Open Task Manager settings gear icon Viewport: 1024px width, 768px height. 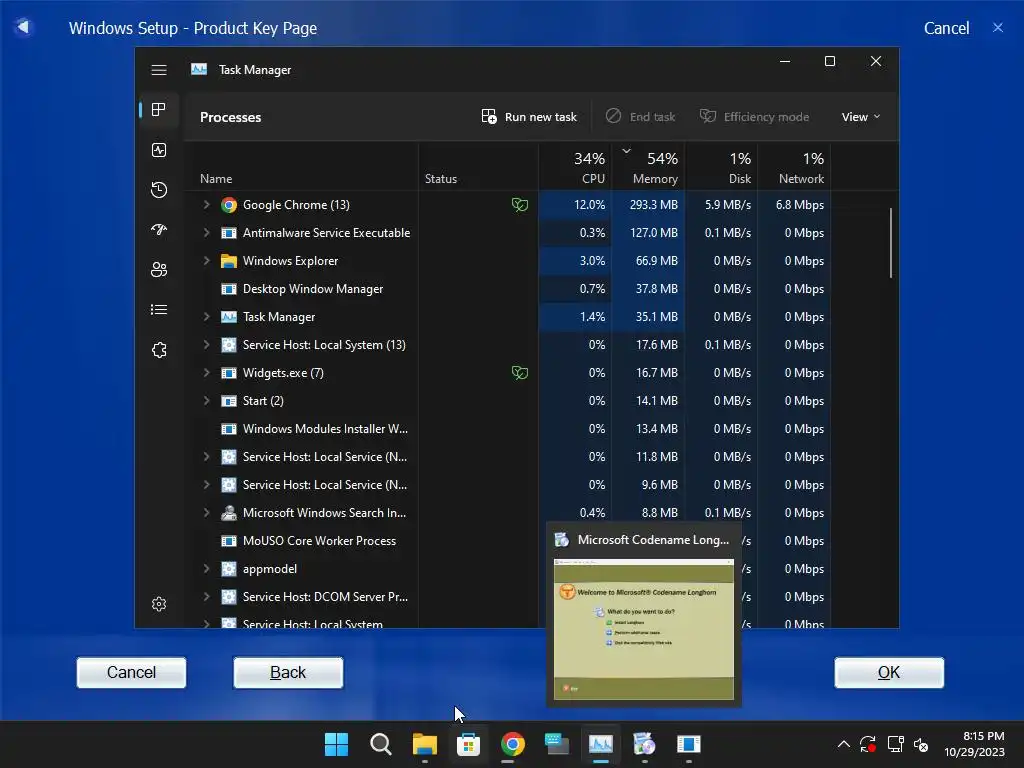pos(159,604)
